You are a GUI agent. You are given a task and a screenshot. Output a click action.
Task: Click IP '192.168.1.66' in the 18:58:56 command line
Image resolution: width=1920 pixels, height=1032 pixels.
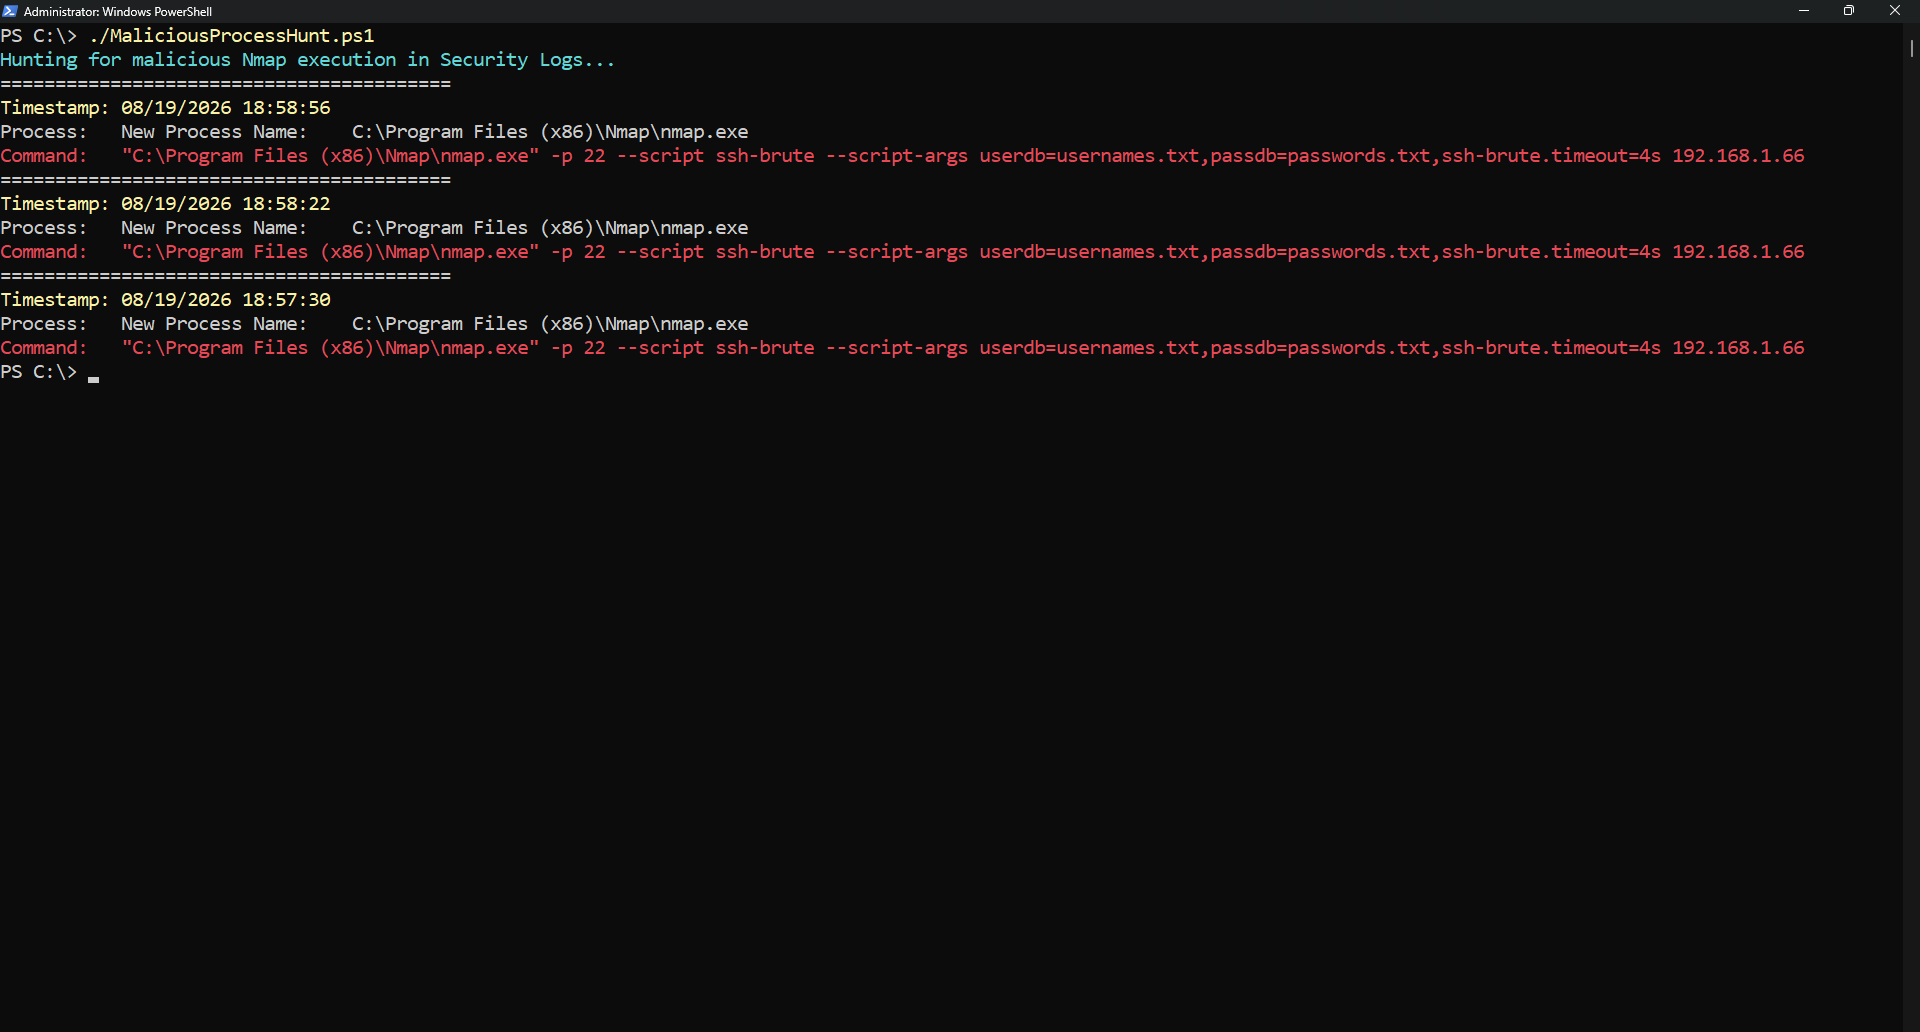coord(1738,156)
